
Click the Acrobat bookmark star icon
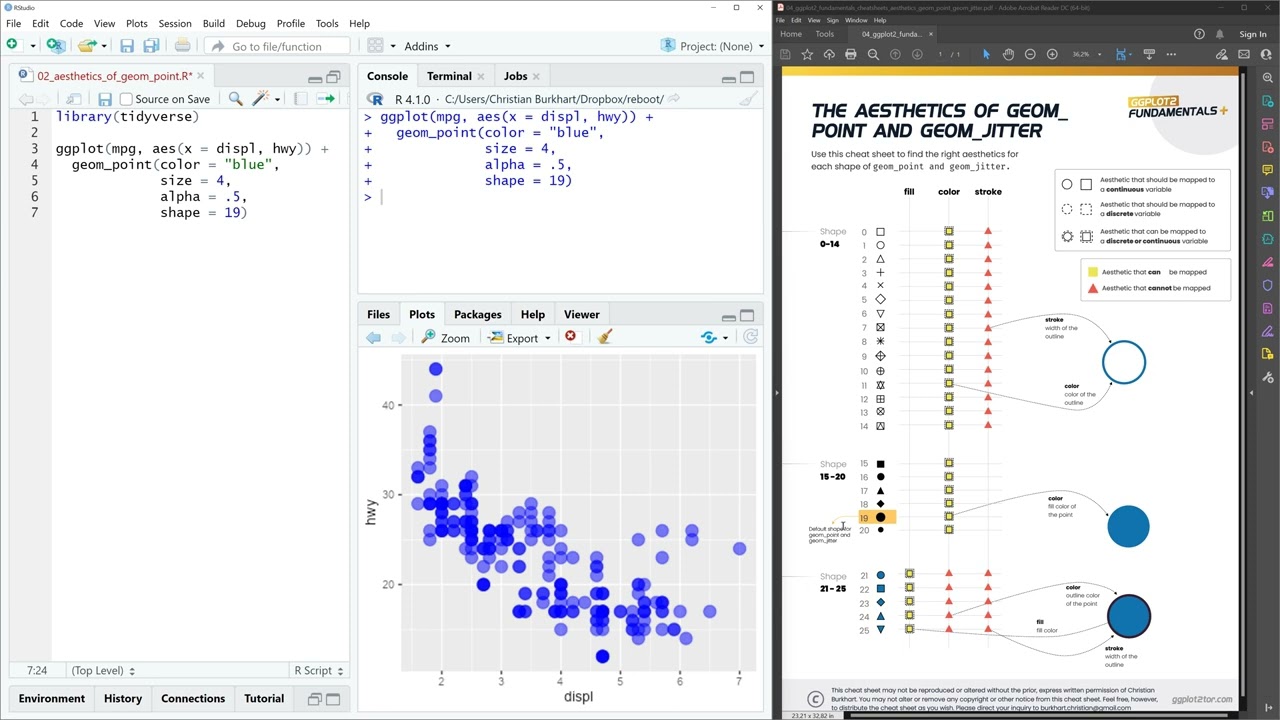(807, 54)
